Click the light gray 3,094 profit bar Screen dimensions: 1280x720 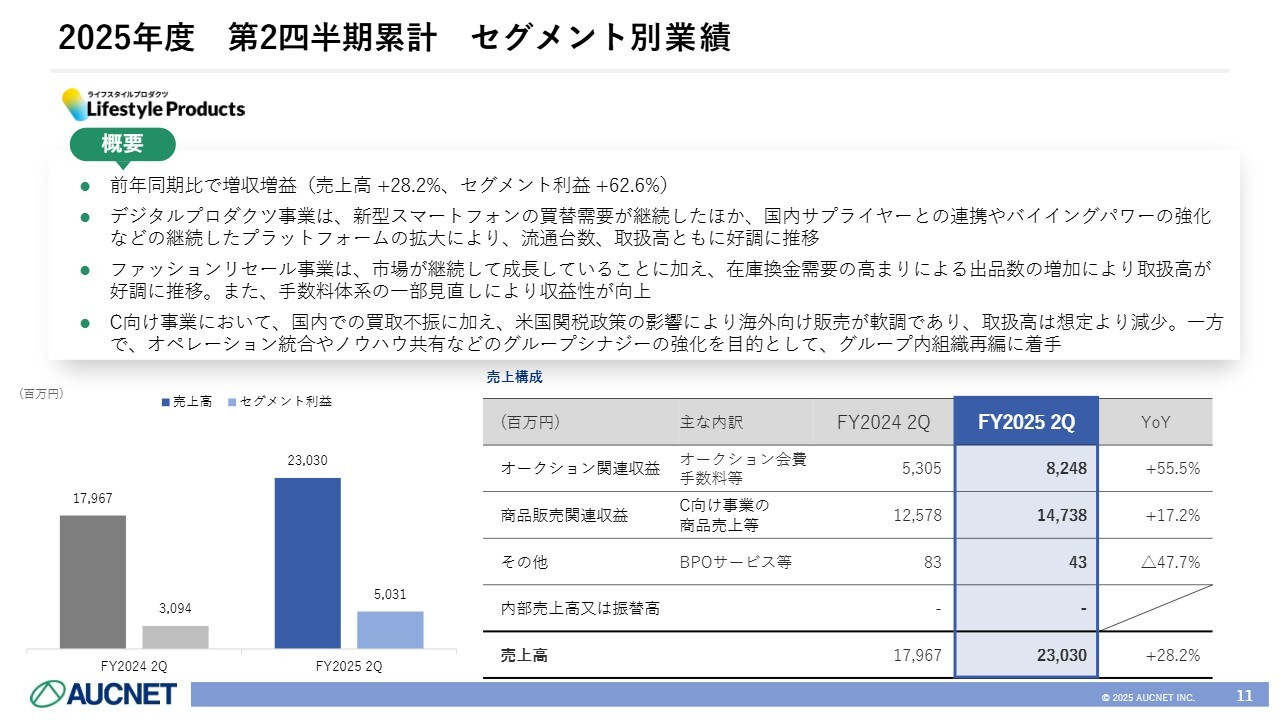click(175, 637)
